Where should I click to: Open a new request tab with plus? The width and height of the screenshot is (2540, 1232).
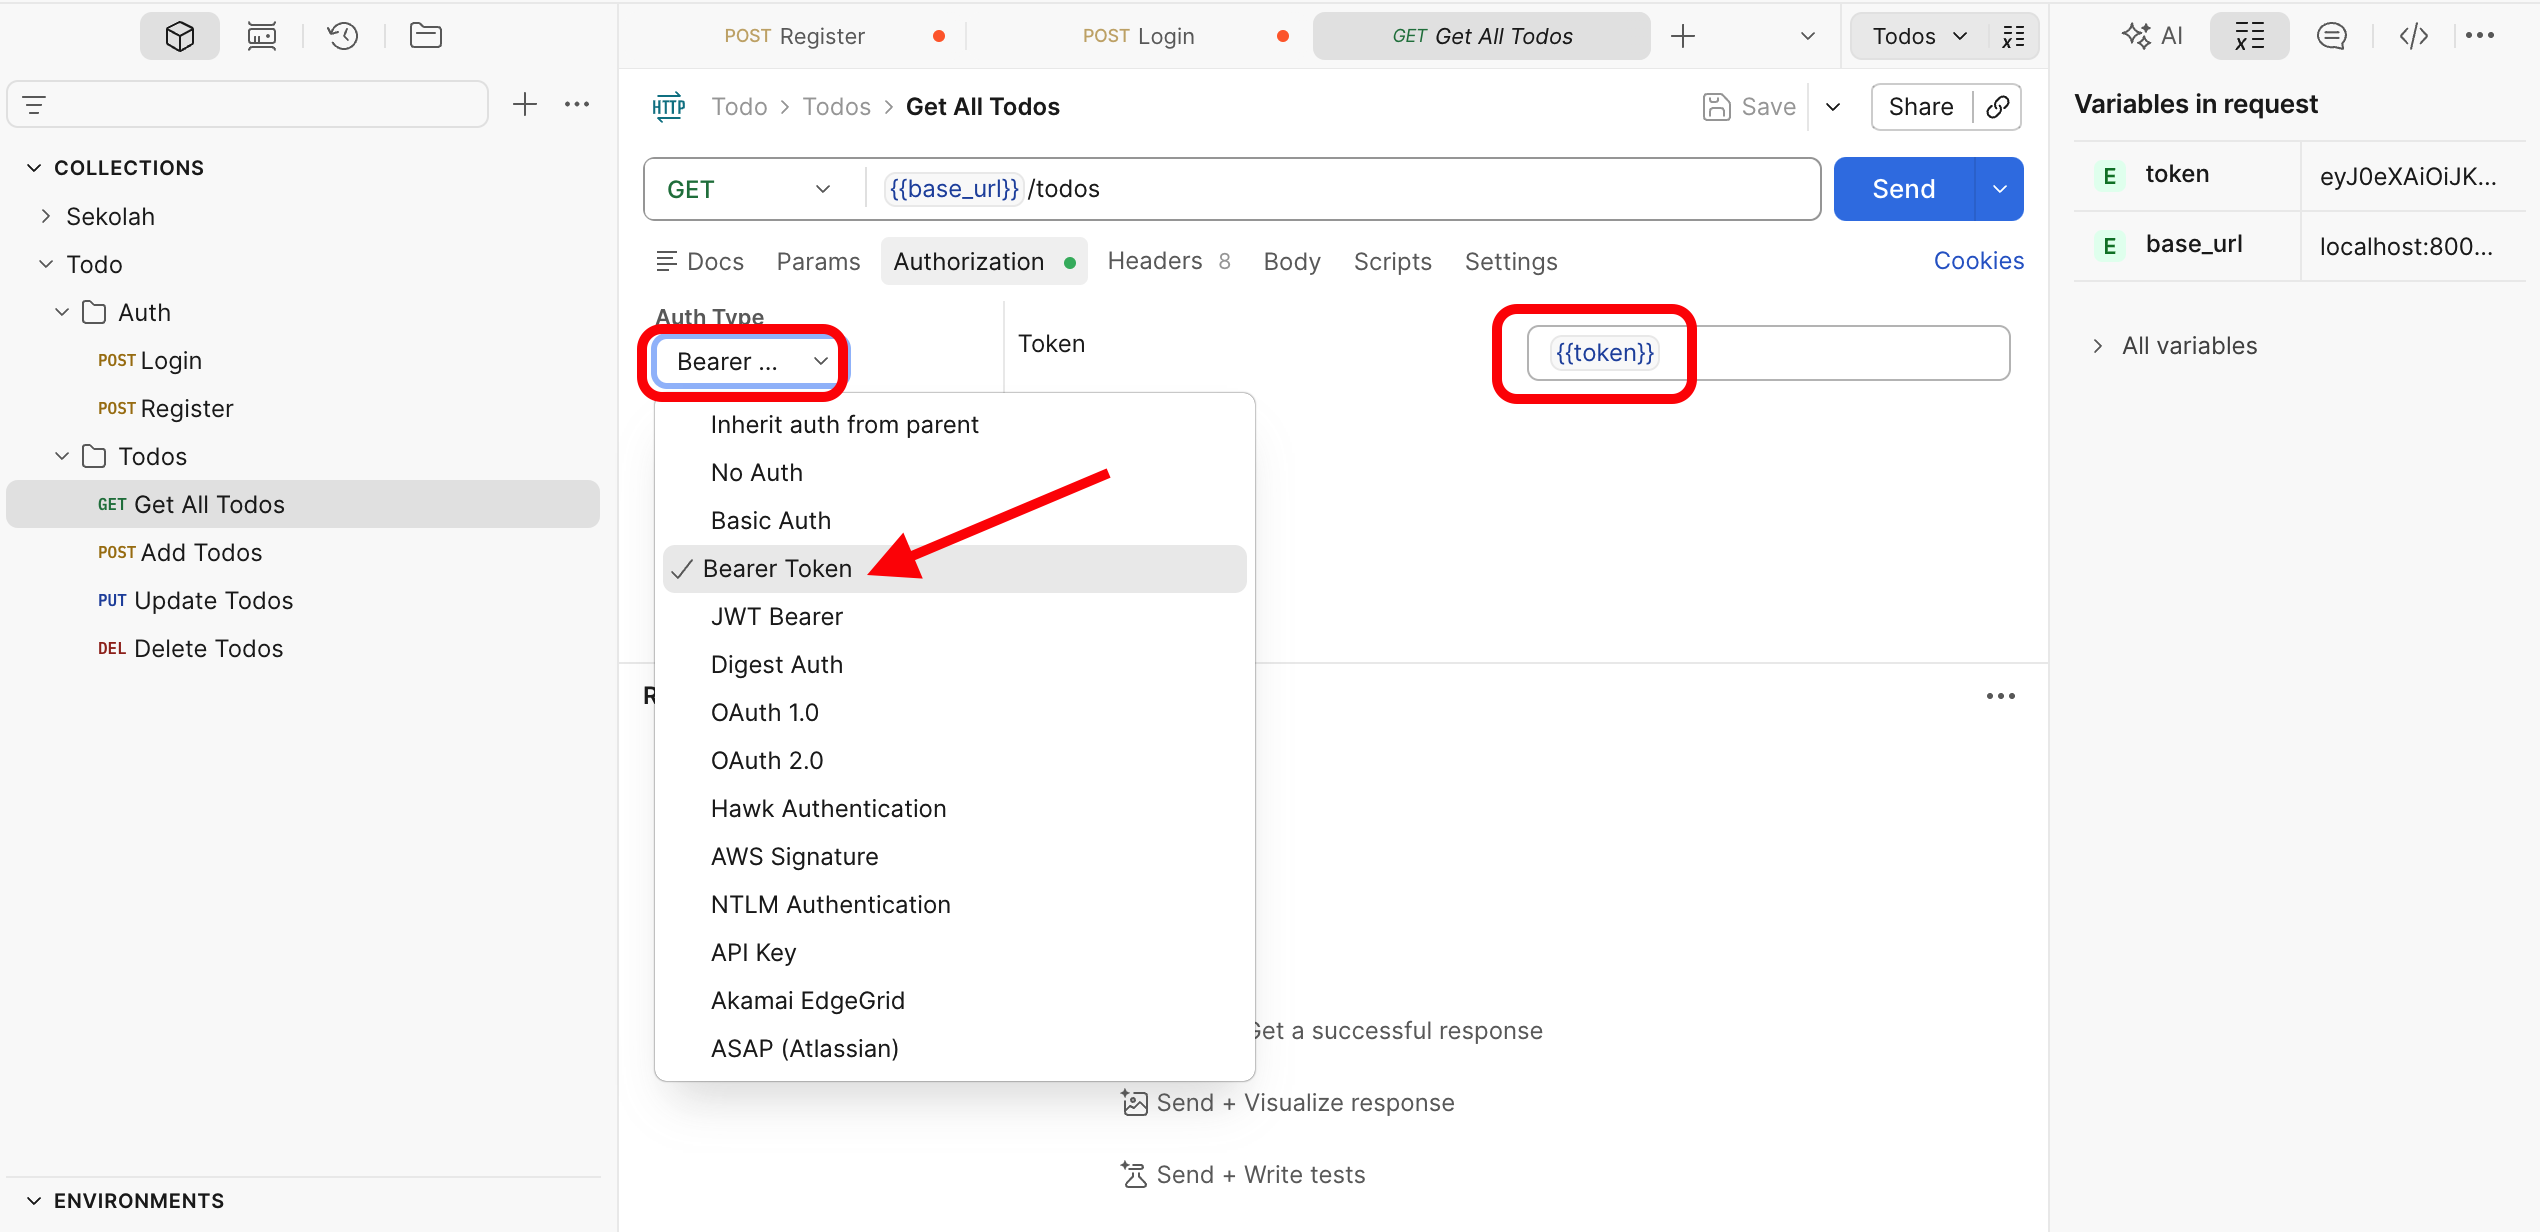coord(1683,36)
